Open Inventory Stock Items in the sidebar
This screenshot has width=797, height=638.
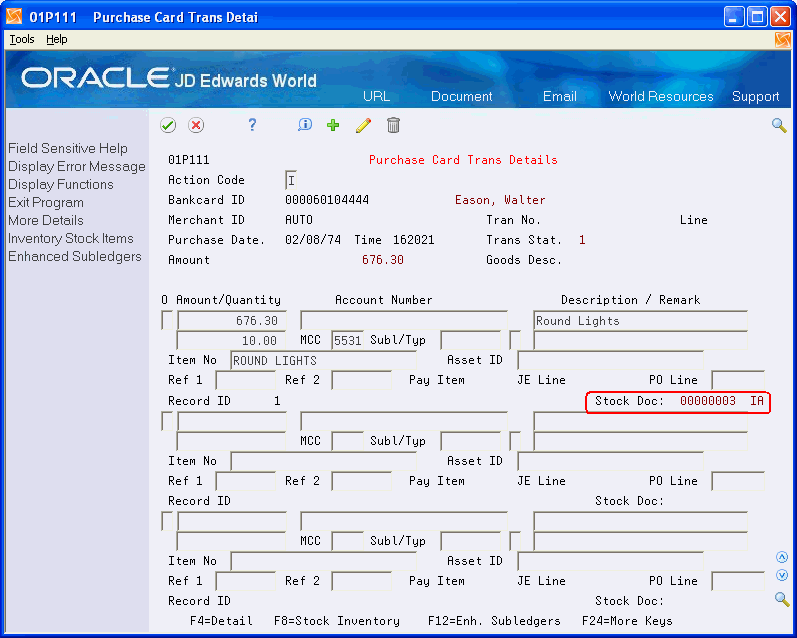tap(71, 238)
